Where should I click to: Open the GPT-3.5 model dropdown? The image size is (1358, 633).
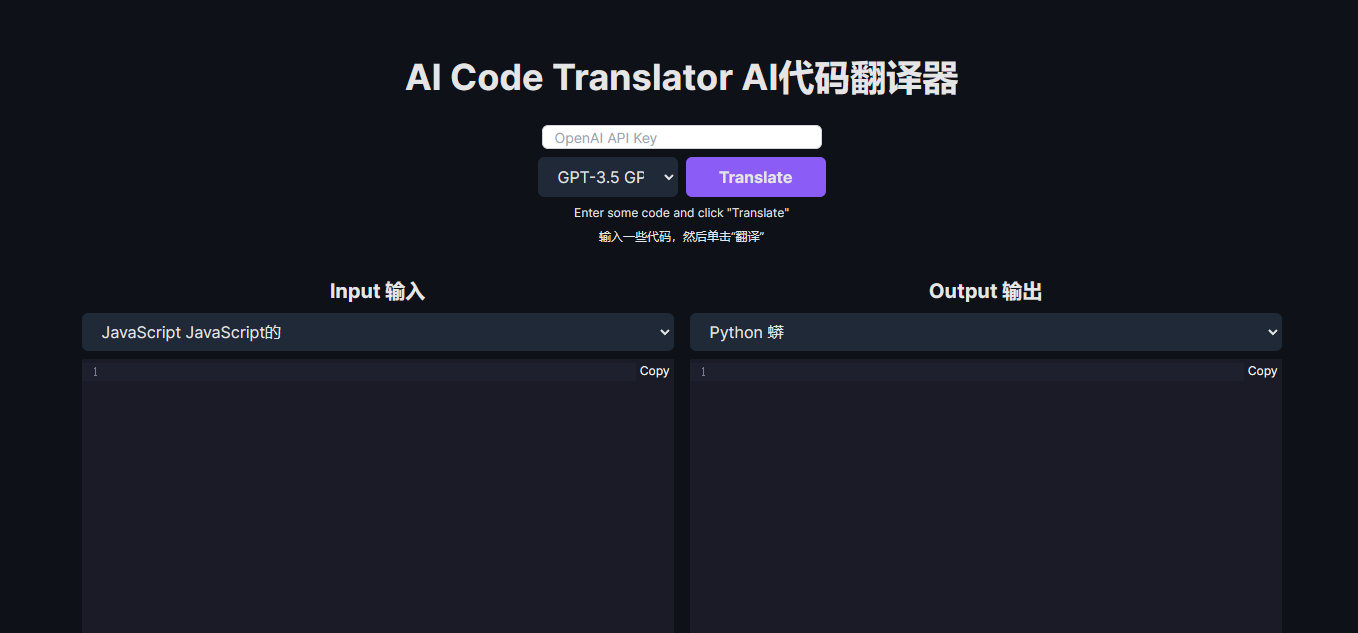pos(607,176)
